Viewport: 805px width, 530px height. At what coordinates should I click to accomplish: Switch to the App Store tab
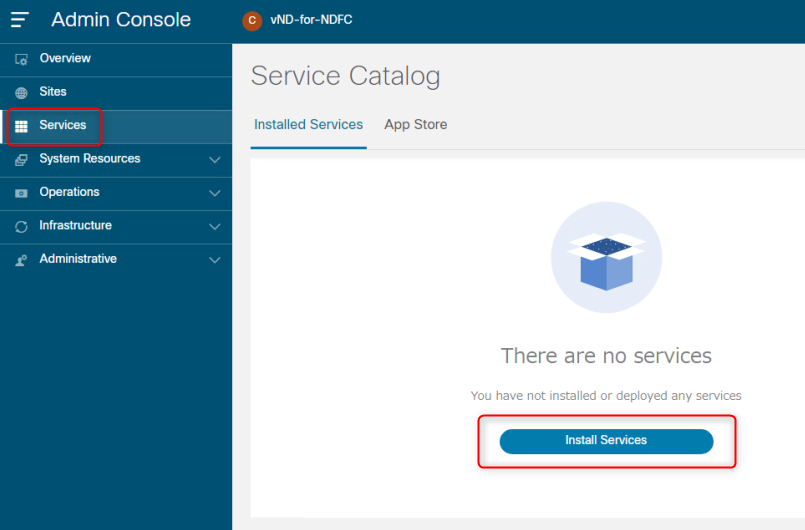416,125
